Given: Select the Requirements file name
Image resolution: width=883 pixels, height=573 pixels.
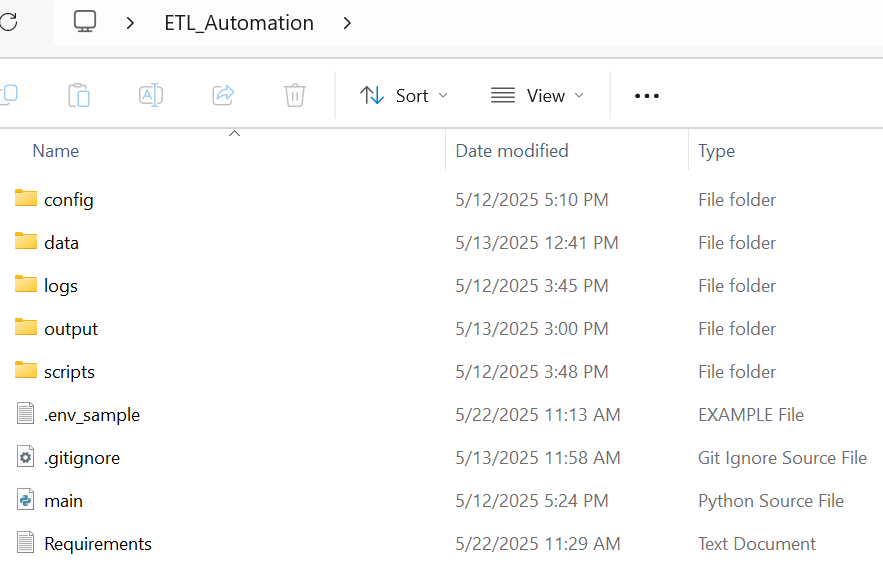Looking at the screenshot, I should click(98, 544).
